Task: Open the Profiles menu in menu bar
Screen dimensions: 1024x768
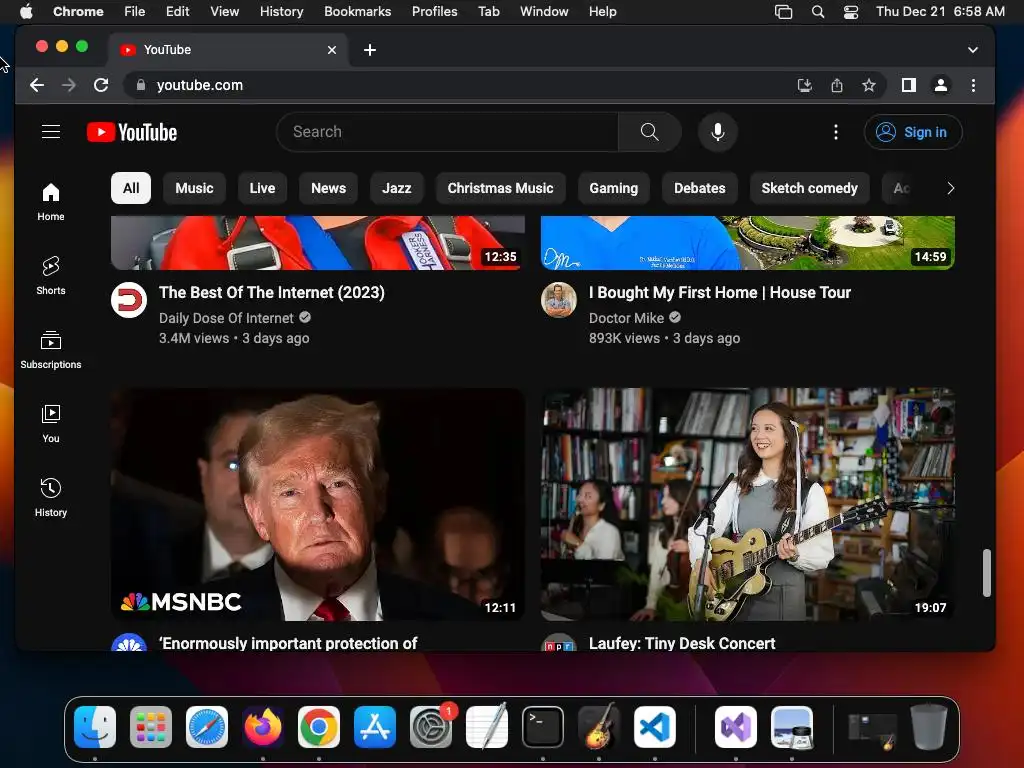Action: 434,12
